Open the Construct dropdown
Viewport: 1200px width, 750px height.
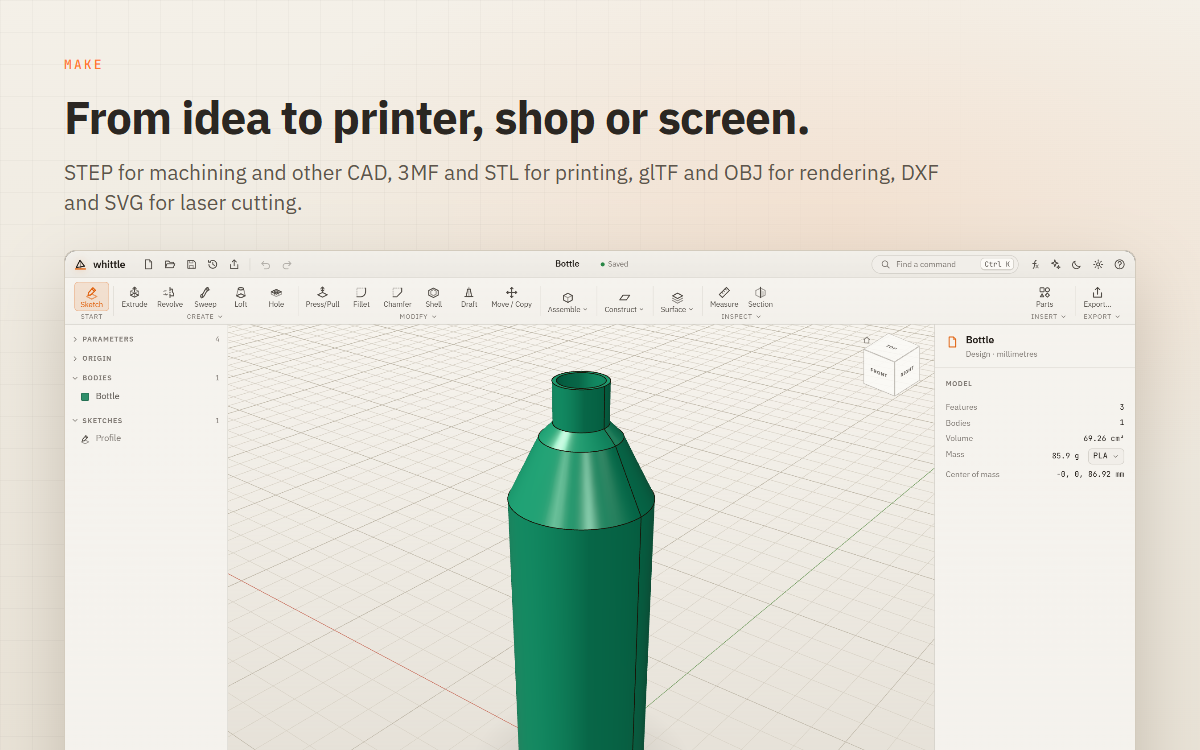(x=624, y=301)
